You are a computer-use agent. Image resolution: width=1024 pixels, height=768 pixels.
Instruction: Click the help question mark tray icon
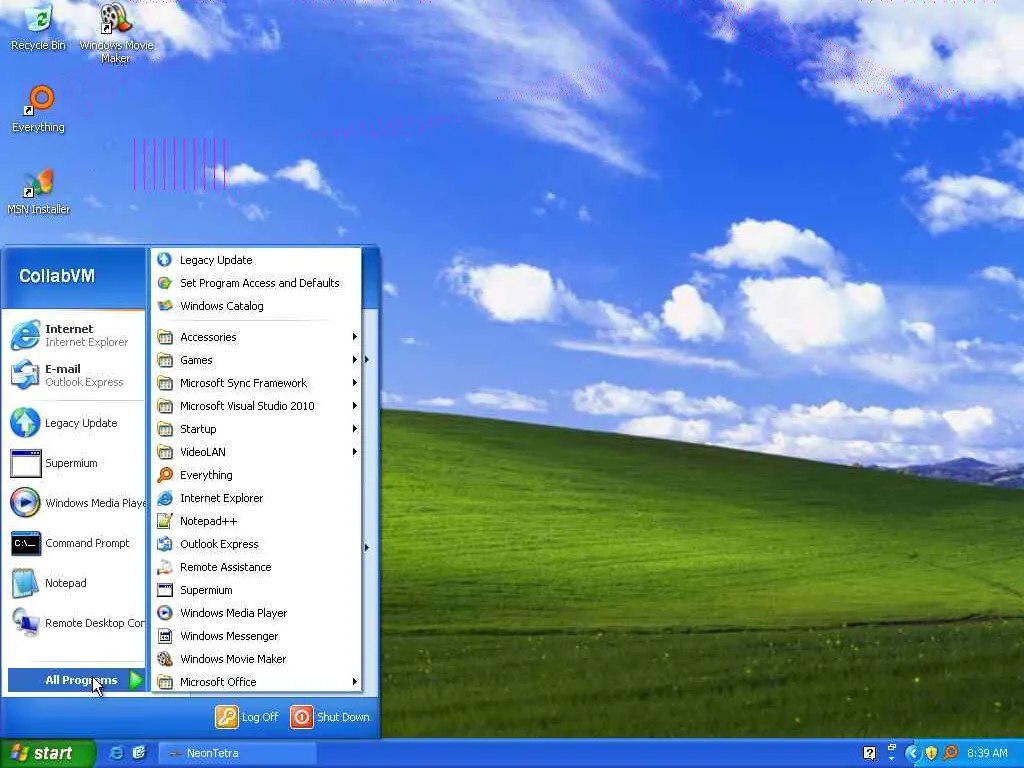pos(869,753)
